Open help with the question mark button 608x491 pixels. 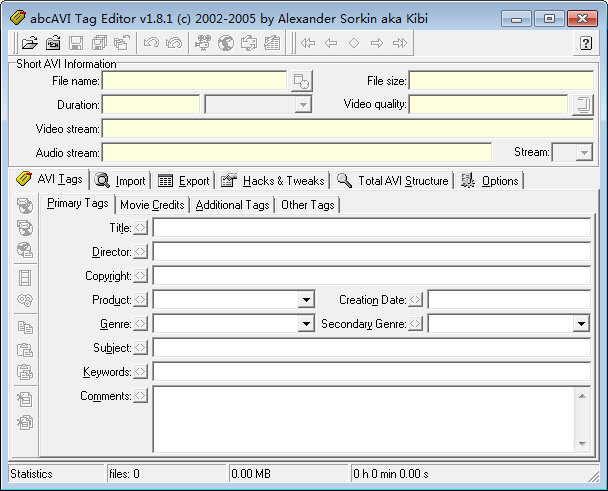click(586, 43)
